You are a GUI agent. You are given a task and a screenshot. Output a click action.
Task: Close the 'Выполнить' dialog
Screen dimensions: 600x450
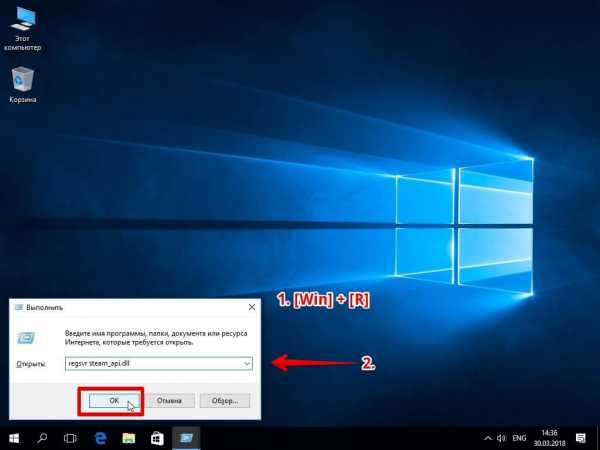(x=252, y=307)
